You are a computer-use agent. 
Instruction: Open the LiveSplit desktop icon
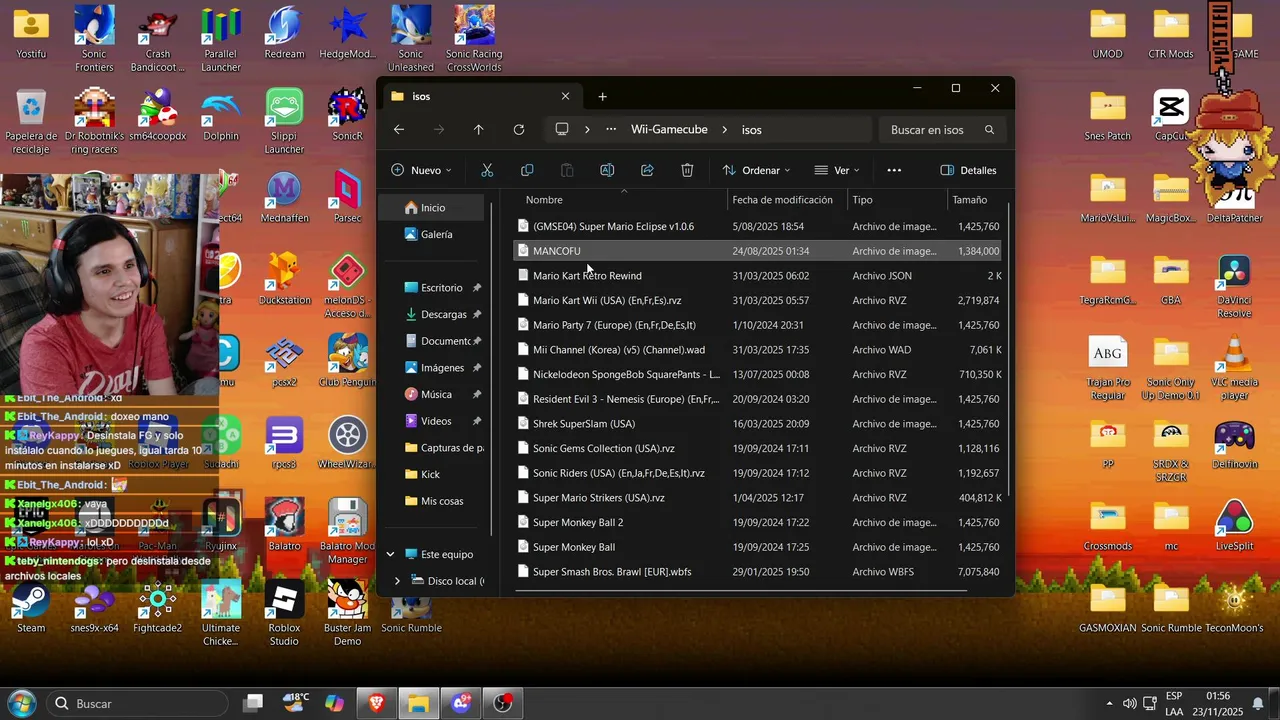1234,526
